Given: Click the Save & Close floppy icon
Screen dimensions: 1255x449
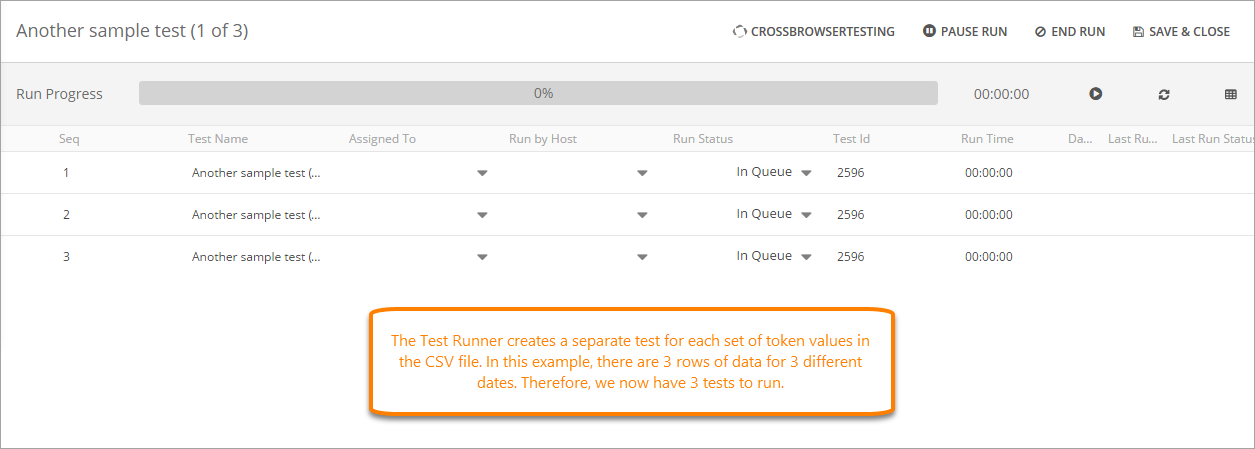Looking at the screenshot, I should 1138,32.
